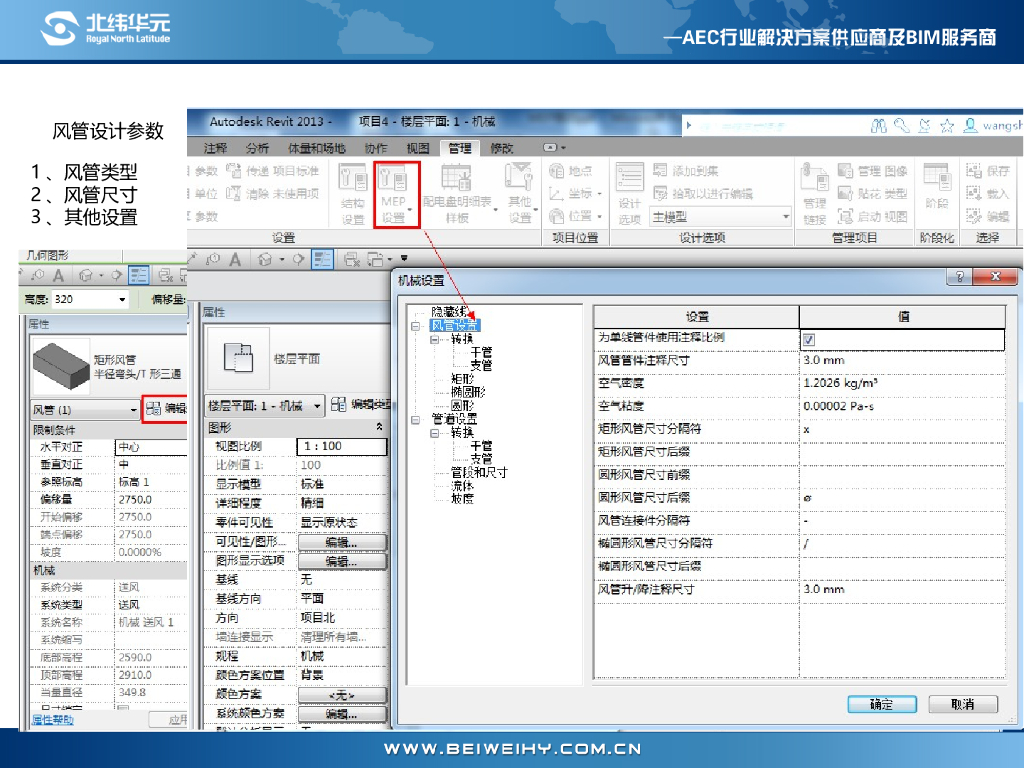Open the 坐标 coordinates tool
This screenshot has width=1024, height=768.
(575, 193)
